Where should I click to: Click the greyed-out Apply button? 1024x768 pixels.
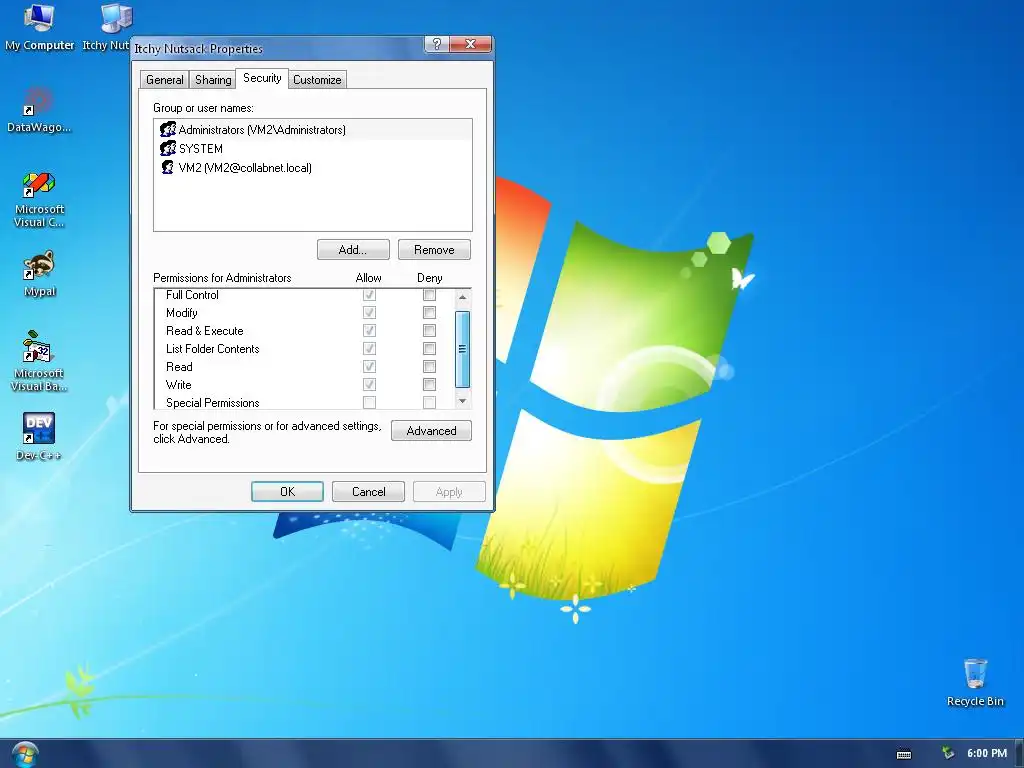tap(449, 492)
